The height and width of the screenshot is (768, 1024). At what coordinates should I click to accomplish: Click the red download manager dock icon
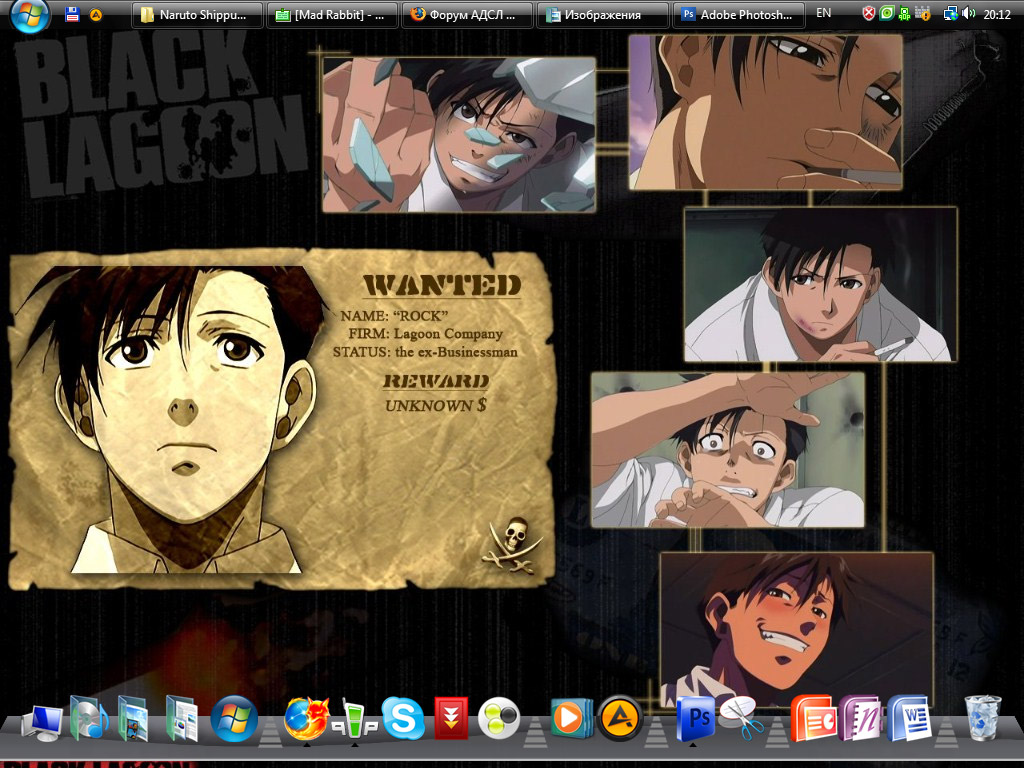tap(451, 718)
